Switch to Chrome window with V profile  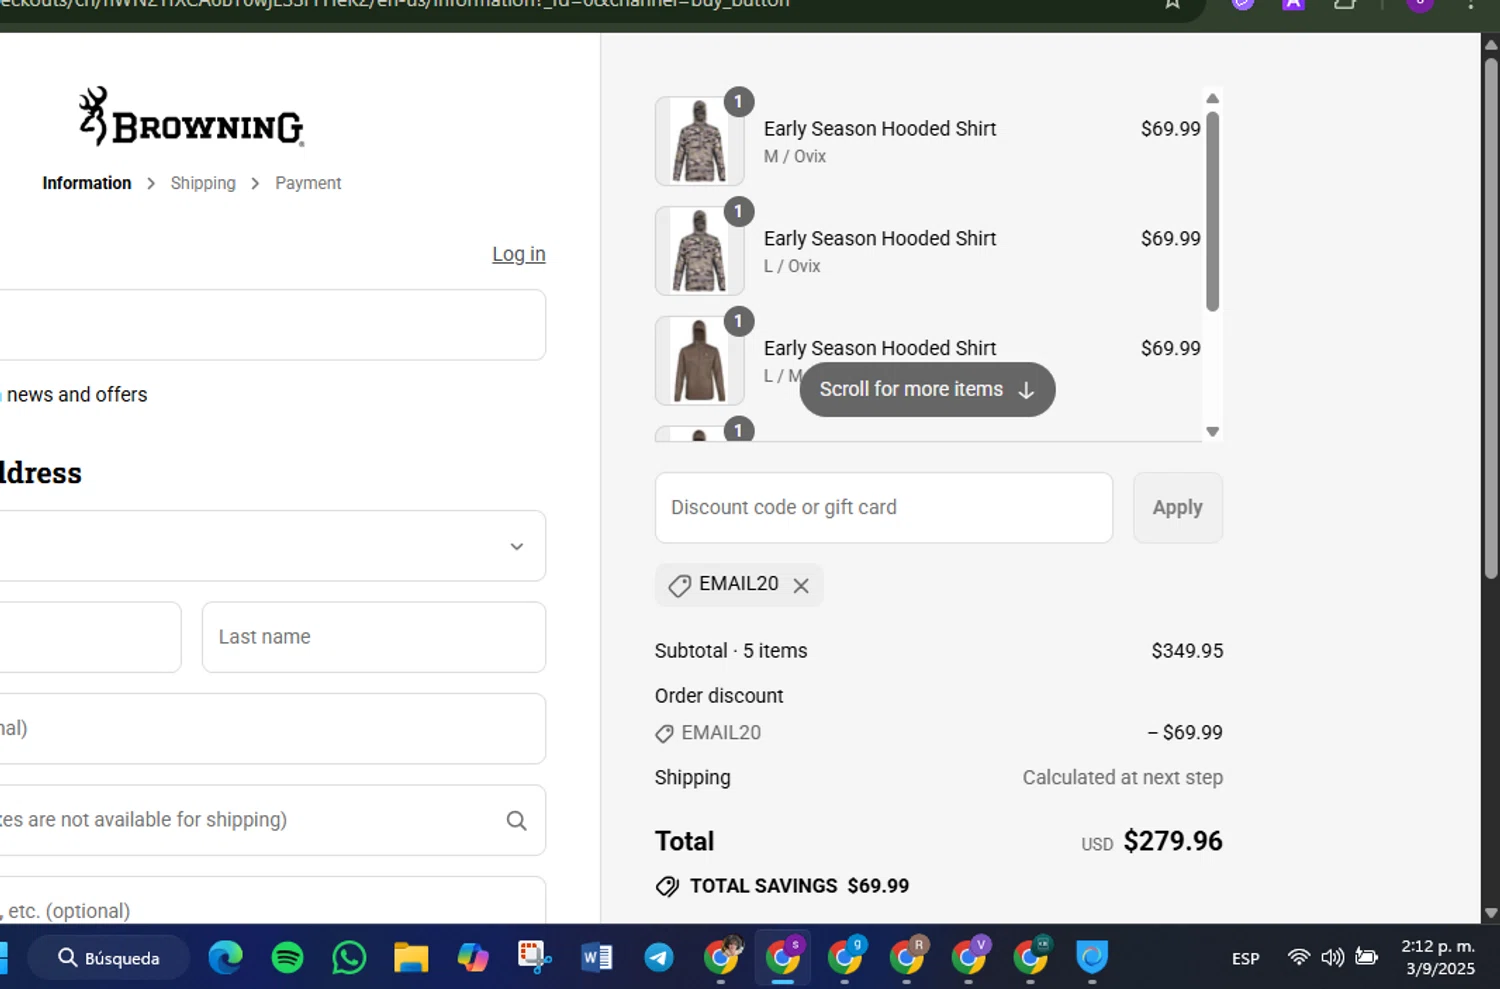pos(969,958)
